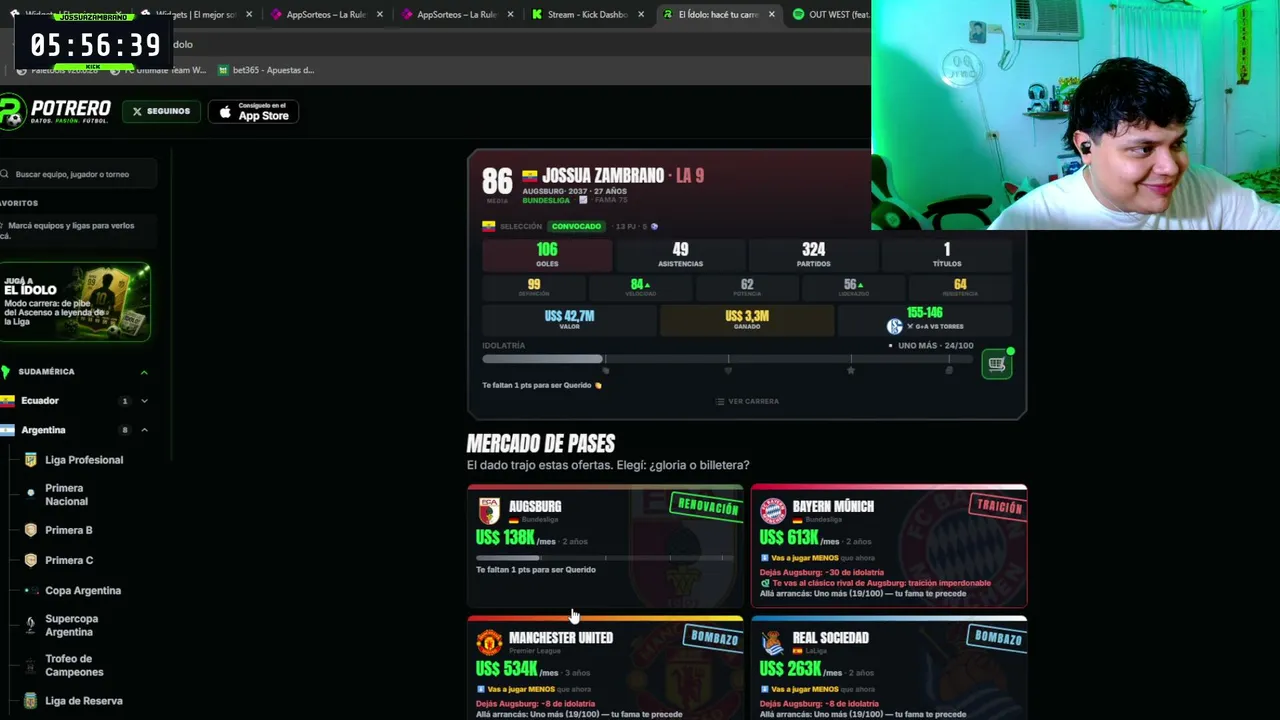This screenshot has height=720, width=1280.
Task: Click the Seguinos X button
Action: 161,112
